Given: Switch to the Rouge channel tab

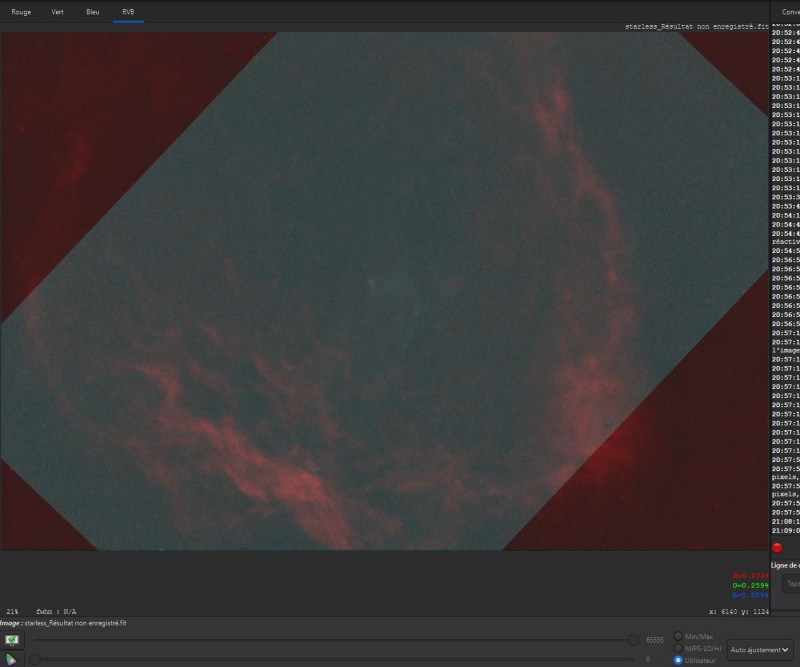Looking at the screenshot, I should 21,12.
